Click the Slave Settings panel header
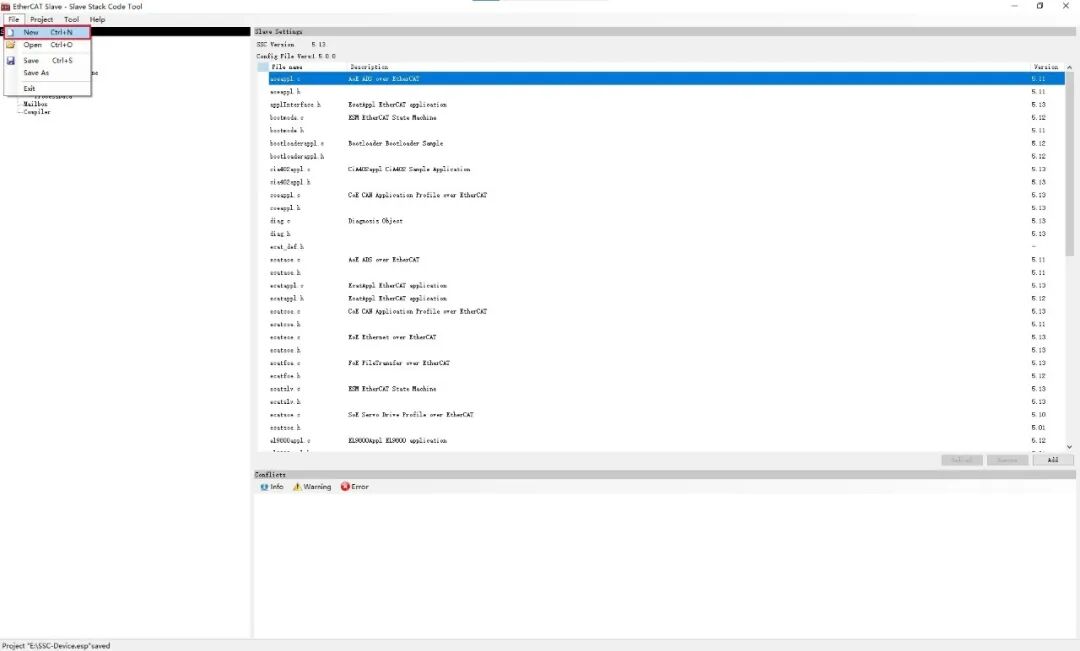 665,32
